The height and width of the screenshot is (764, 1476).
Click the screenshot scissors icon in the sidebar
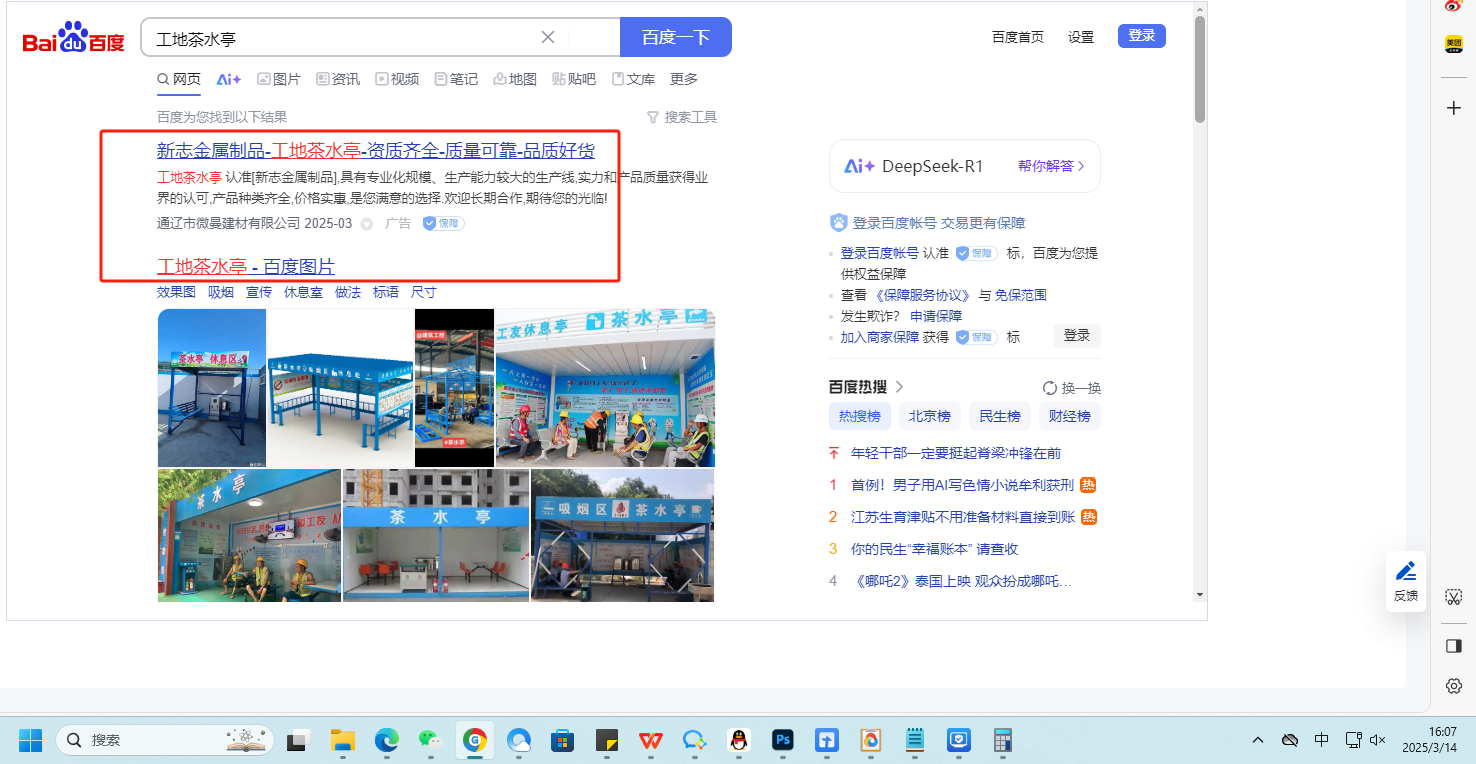tap(1454, 596)
